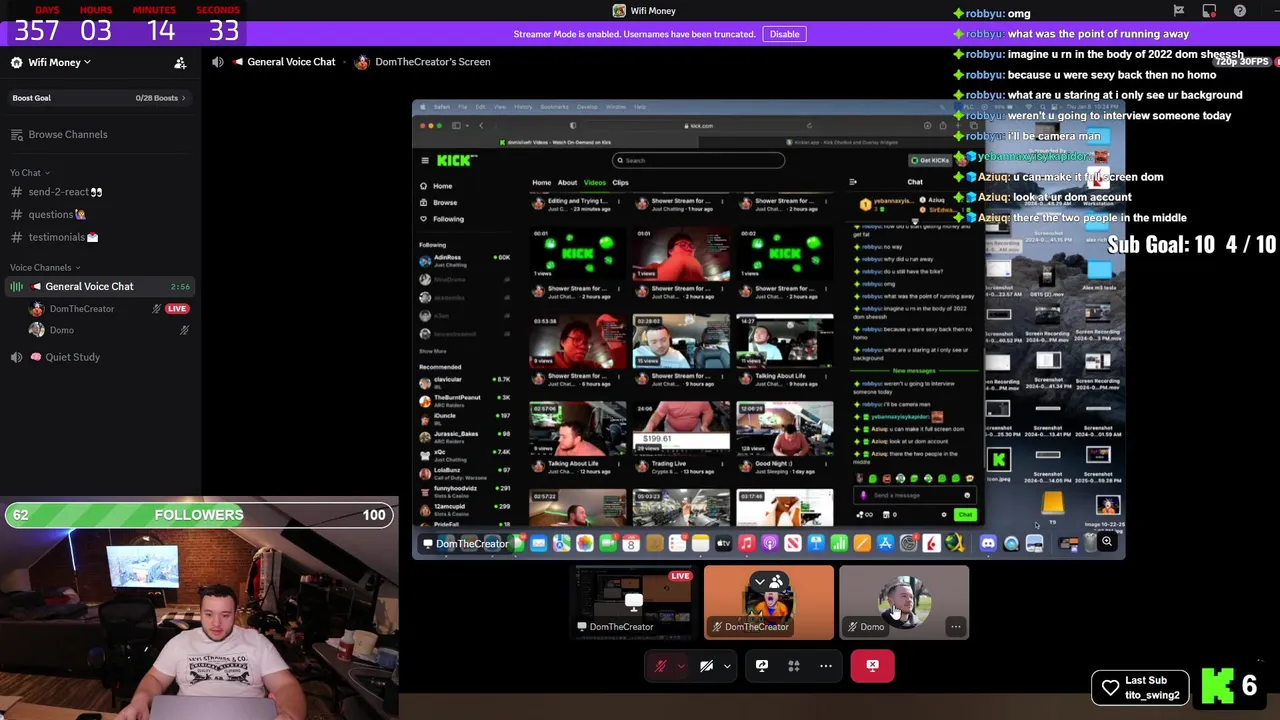
Task: Select Domo's participant tile
Action: tap(904, 602)
